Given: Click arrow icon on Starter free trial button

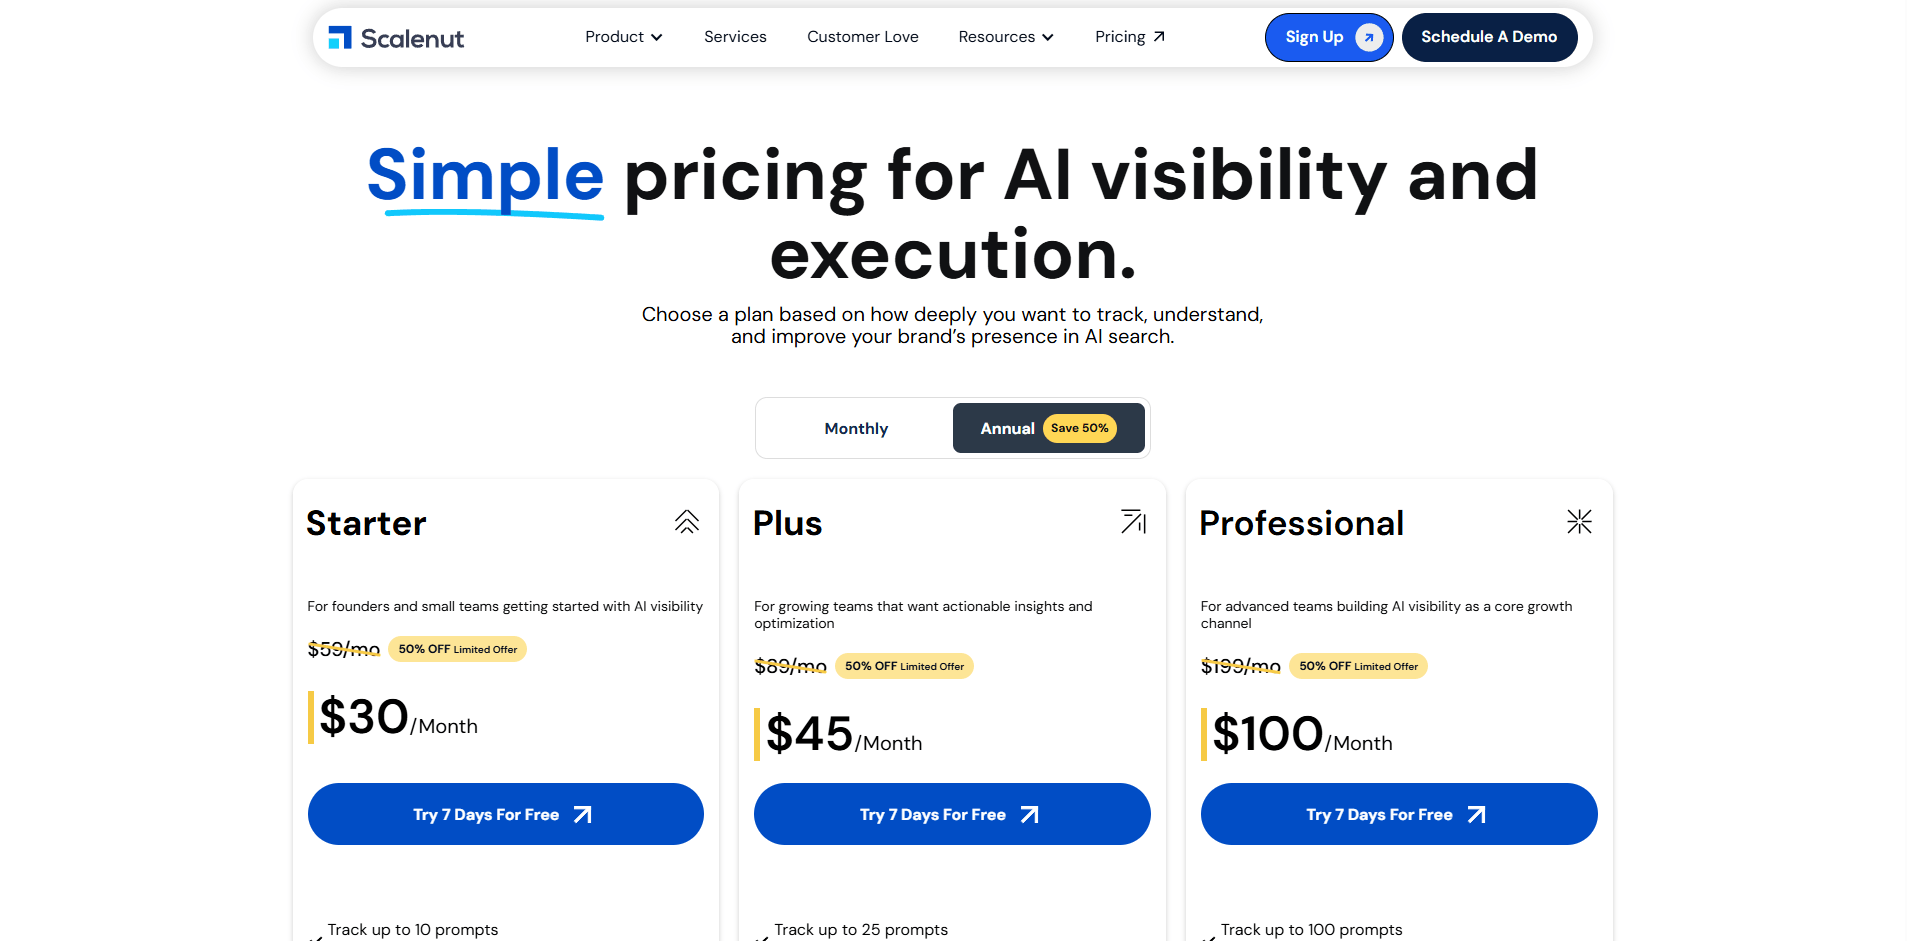Looking at the screenshot, I should [583, 815].
